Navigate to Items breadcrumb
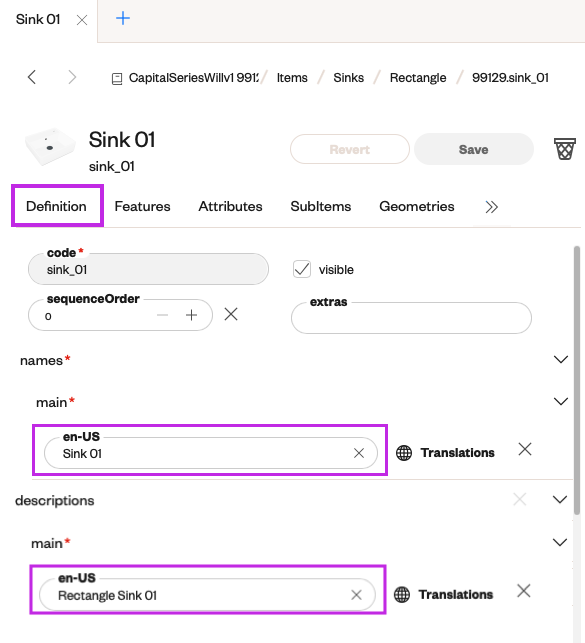Viewport: 585px width, 643px height. tap(292, 78)
